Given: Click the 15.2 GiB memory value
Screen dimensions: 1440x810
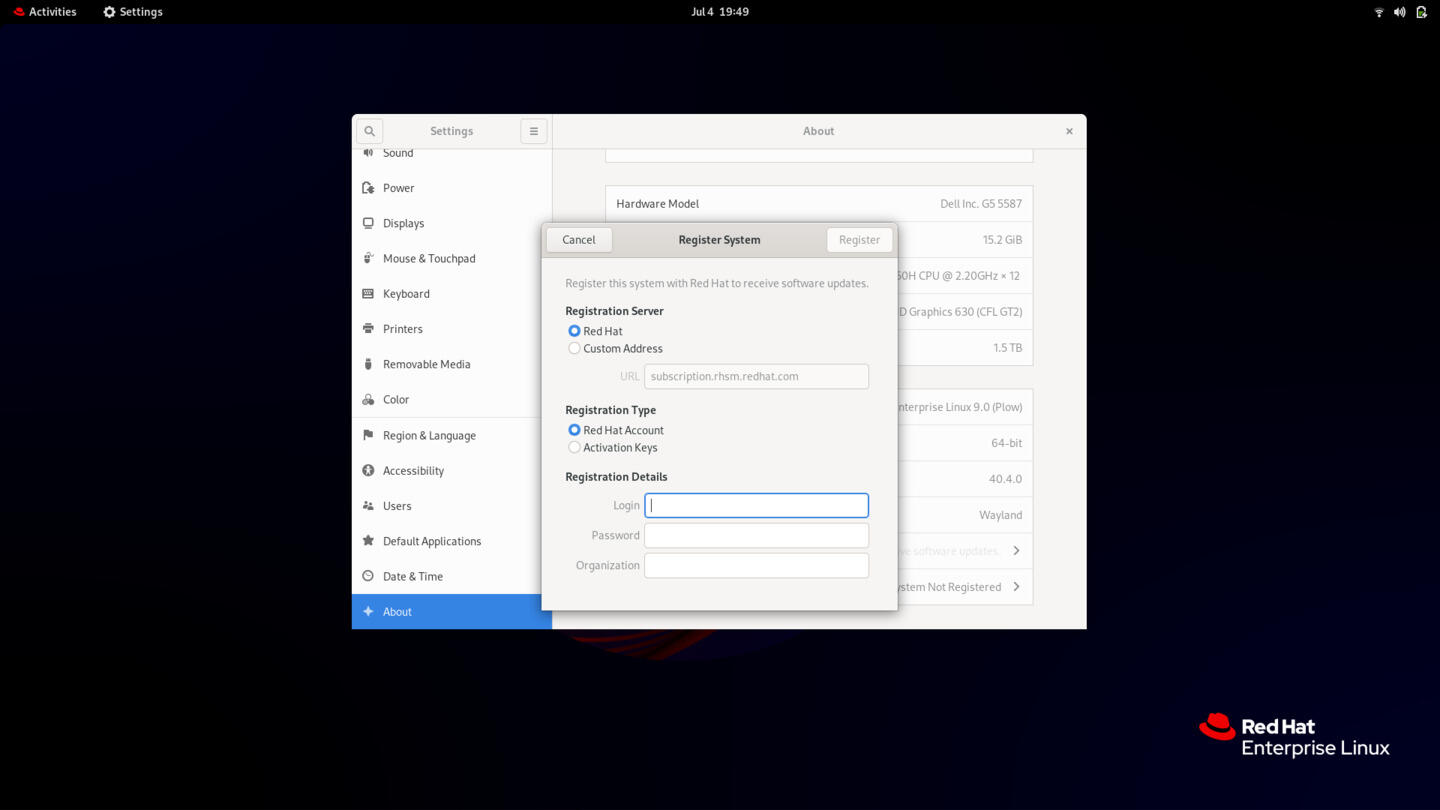Looking at the screenshot, I should pos(1002,240).
